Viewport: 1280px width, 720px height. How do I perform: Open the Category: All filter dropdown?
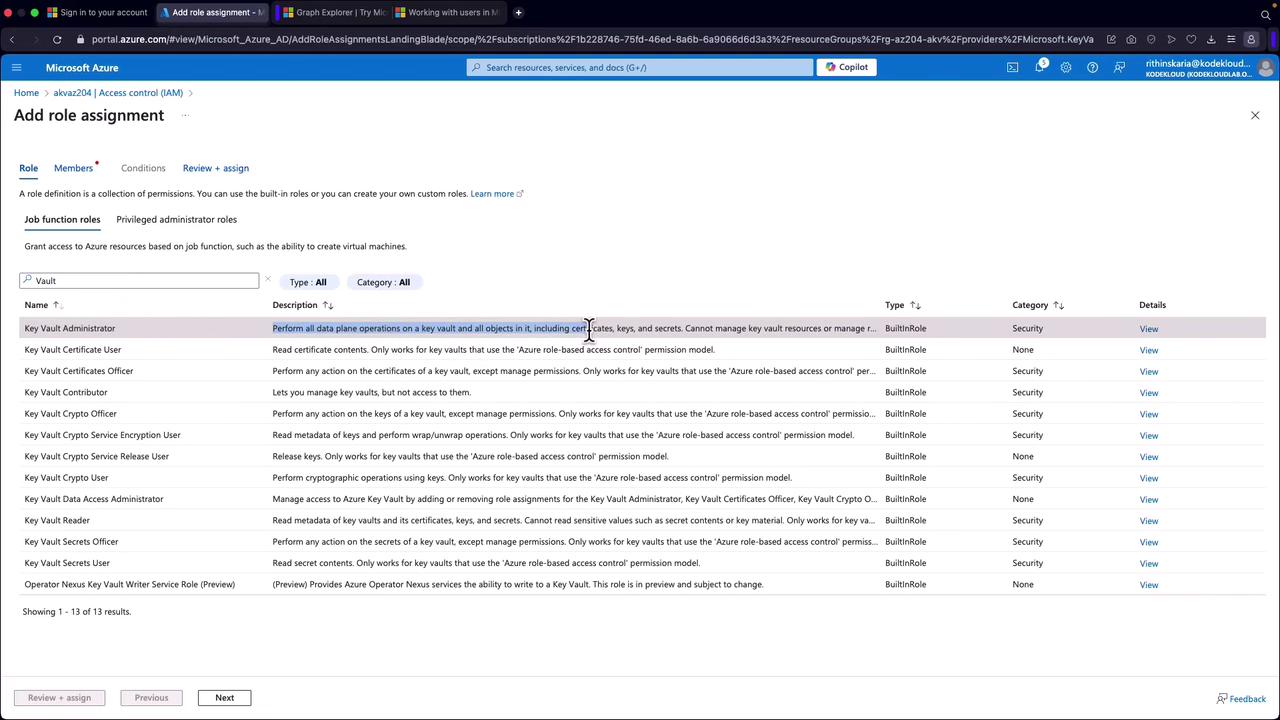(383, 282)
